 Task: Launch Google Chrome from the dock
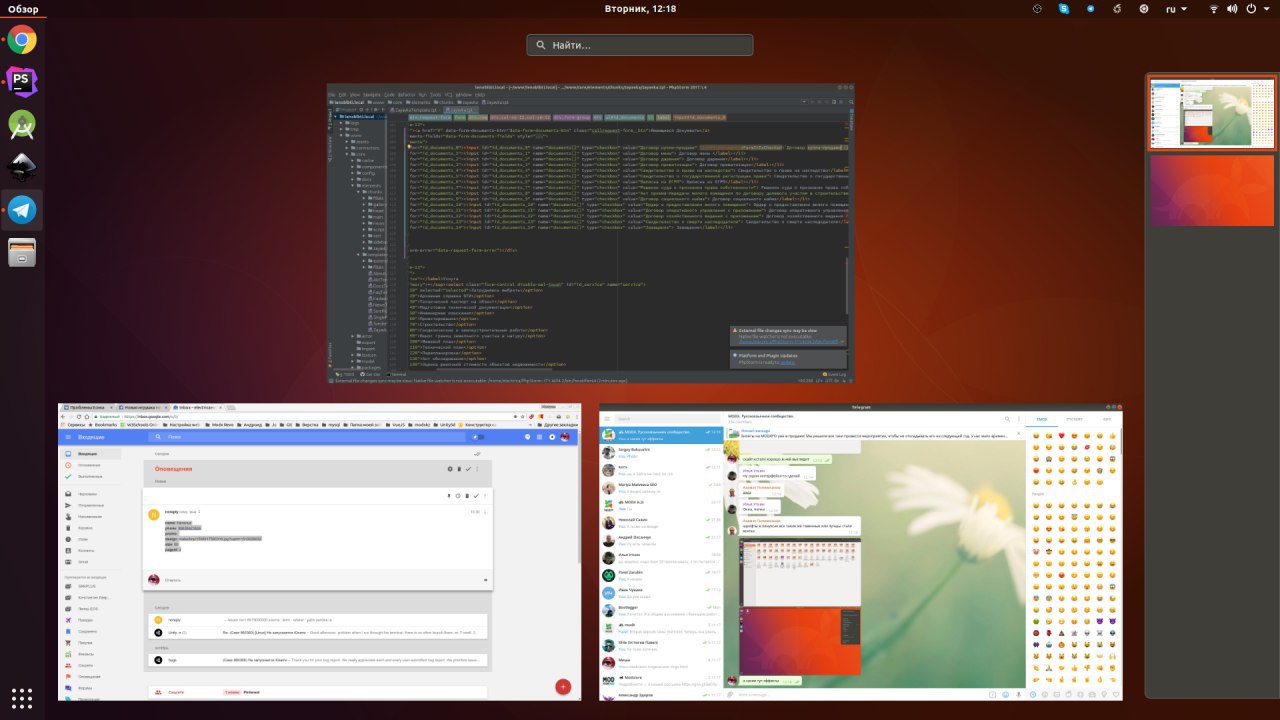22,40
